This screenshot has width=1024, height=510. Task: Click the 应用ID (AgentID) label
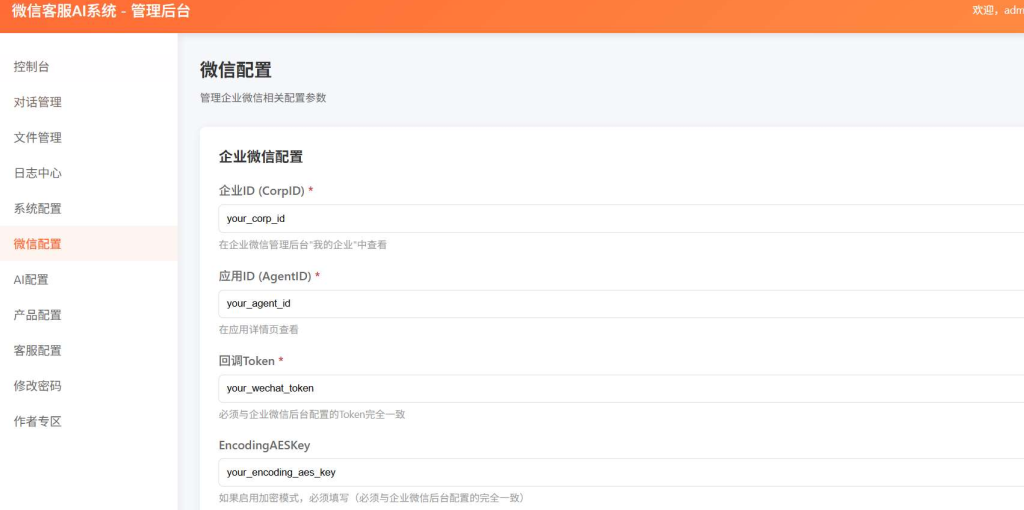(269, 276)
